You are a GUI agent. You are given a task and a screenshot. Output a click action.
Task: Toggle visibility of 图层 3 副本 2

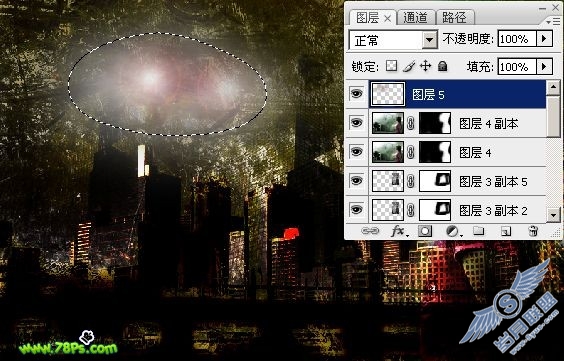tap(356, 209)
